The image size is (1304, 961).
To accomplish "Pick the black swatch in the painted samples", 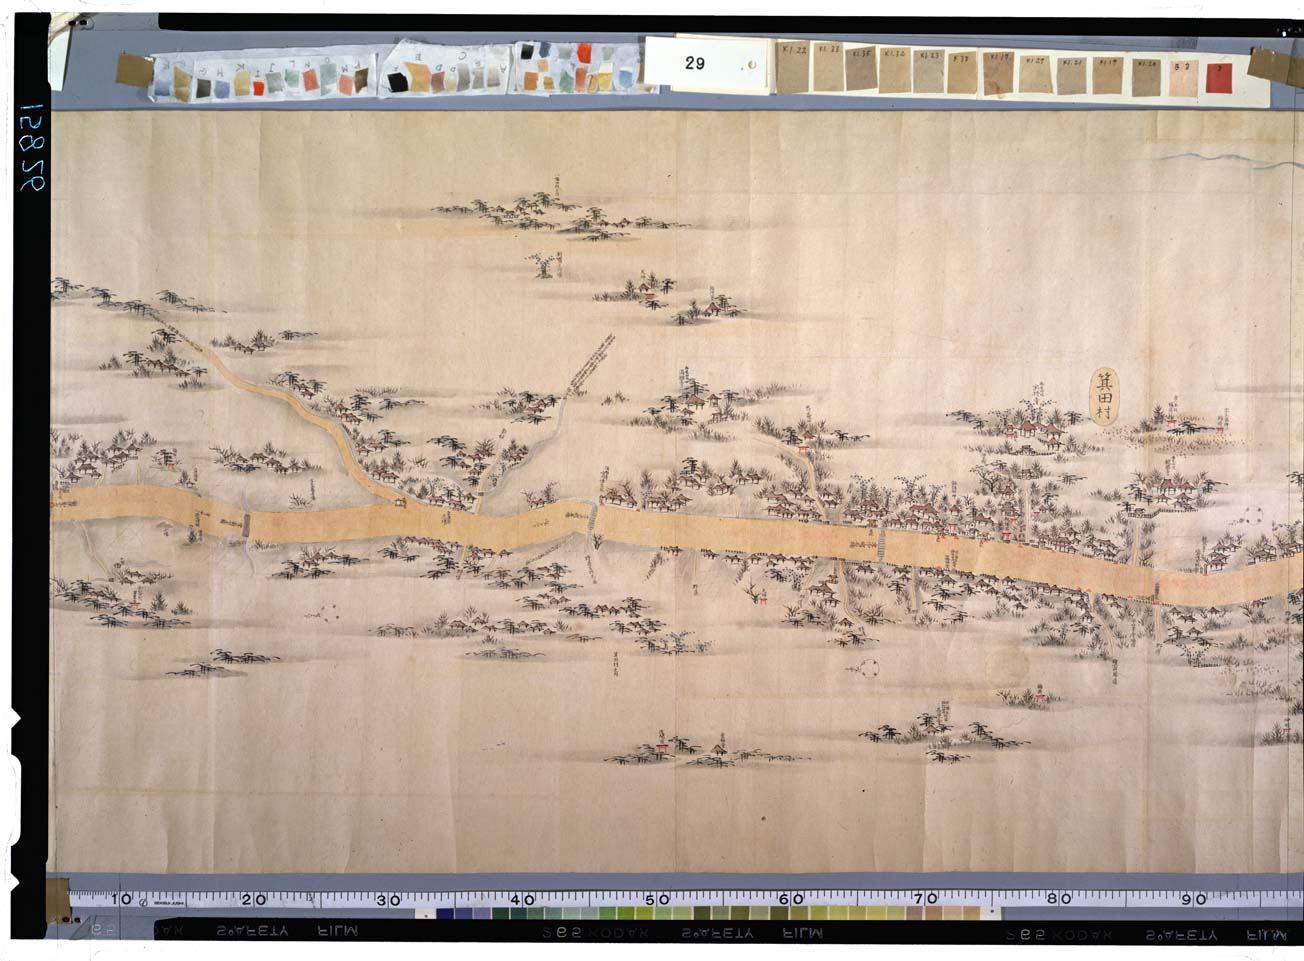I will tap(397, 81).
